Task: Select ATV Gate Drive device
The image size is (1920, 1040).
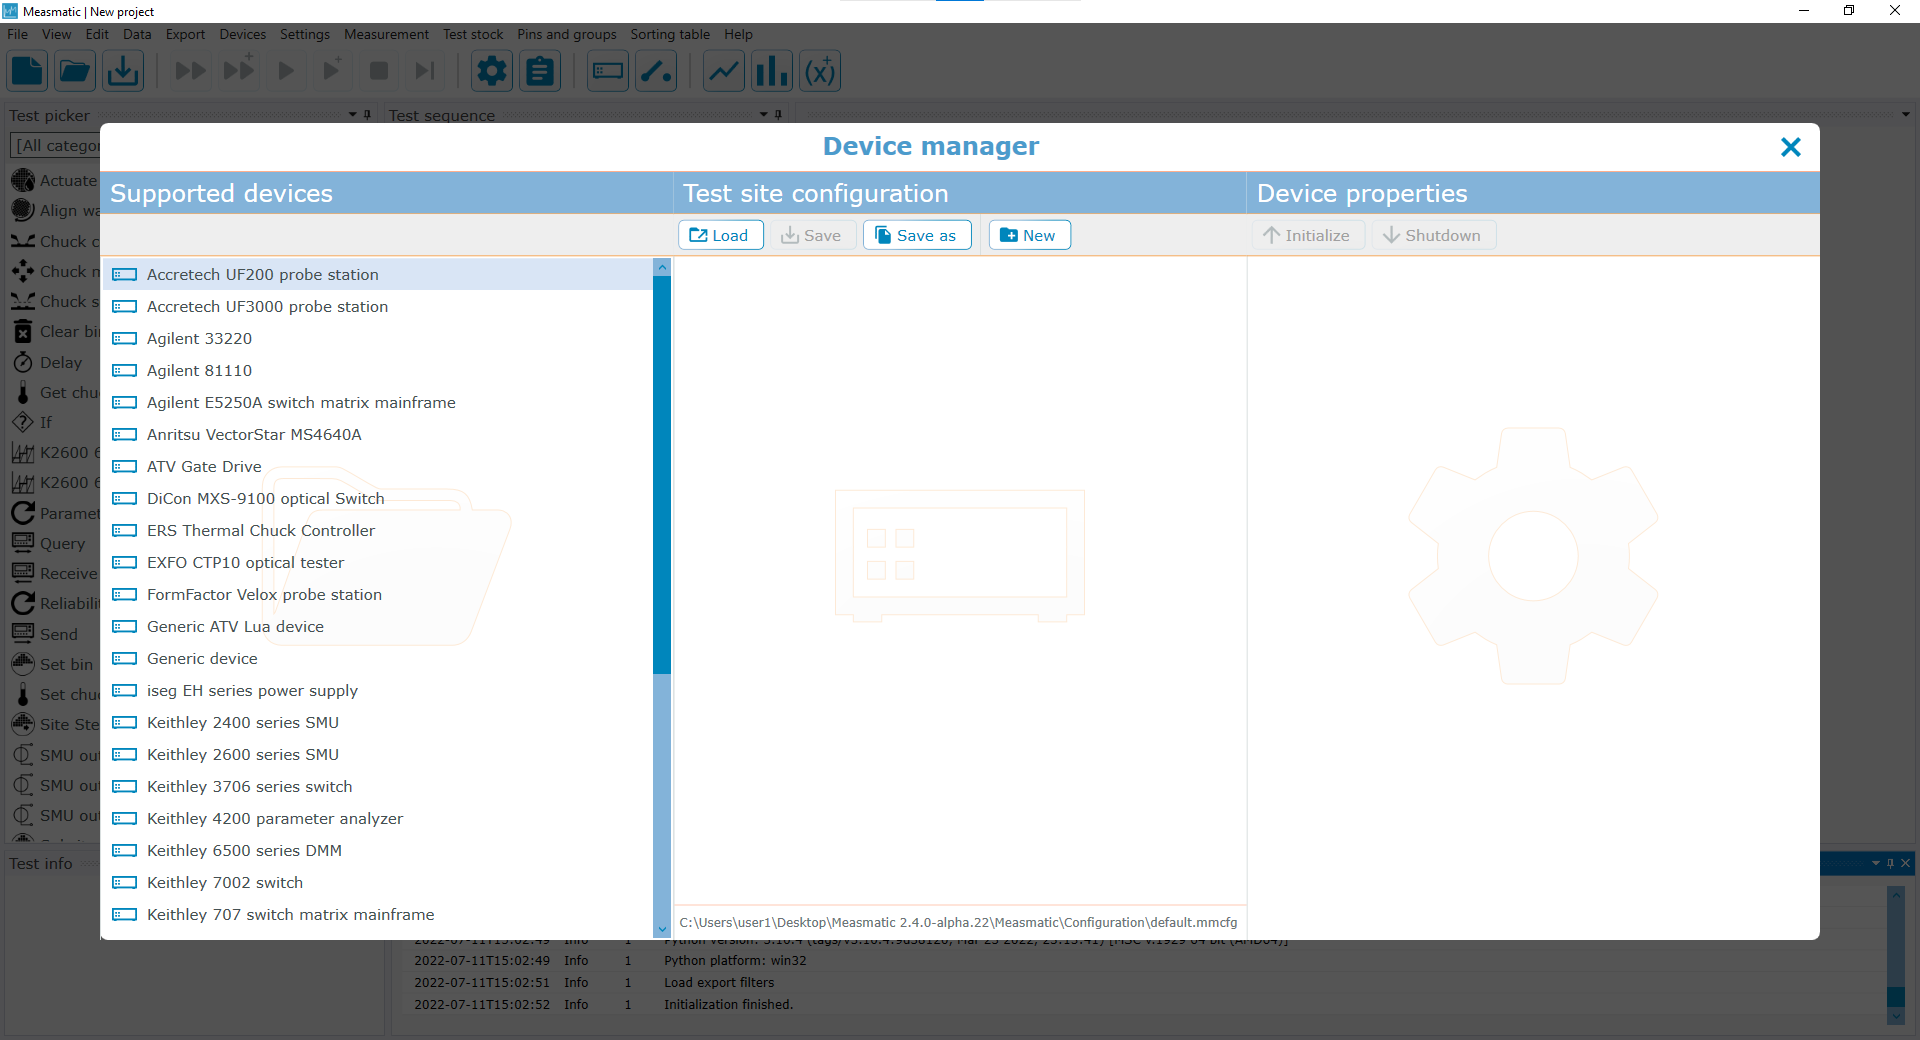Action: pos(377,466)
